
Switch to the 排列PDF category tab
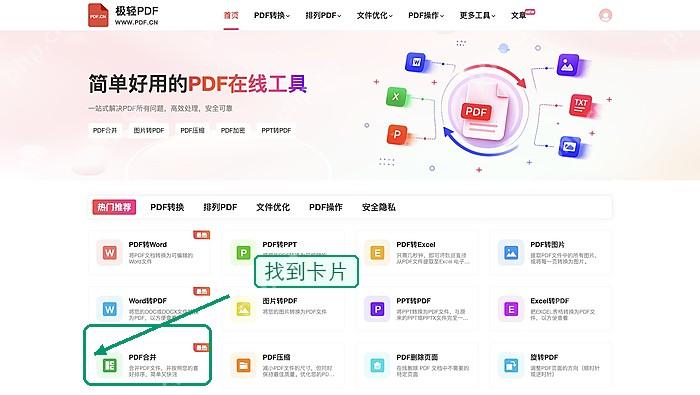click(220, 207)
